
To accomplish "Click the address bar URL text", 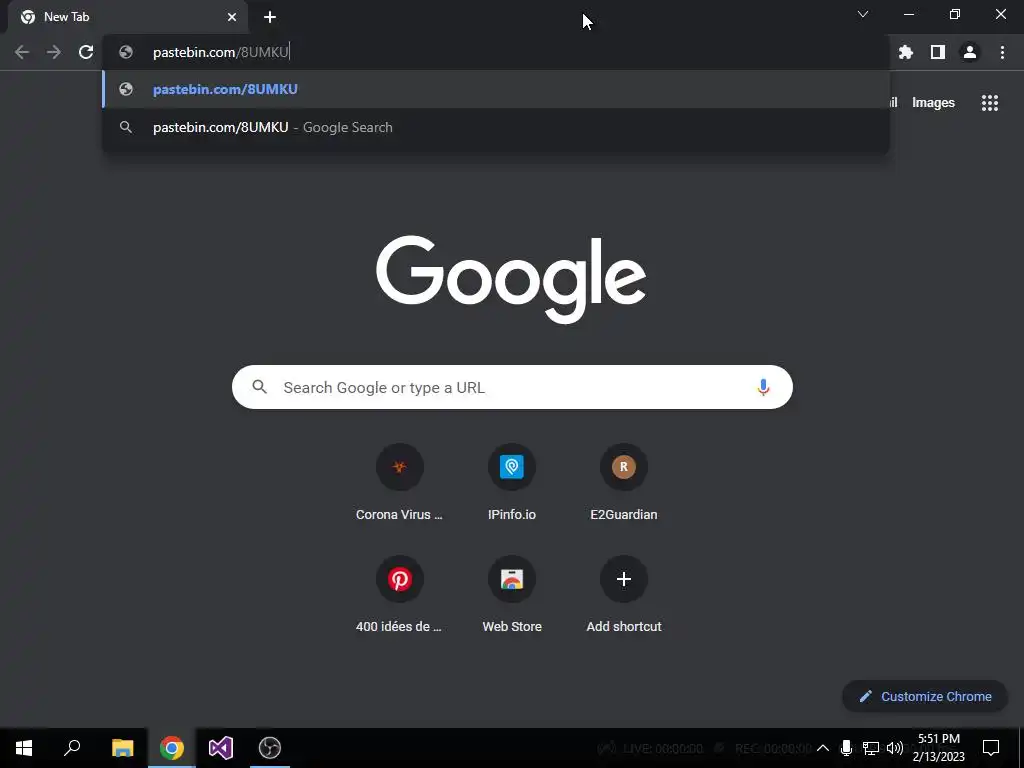I will click(x=221, y=52).
